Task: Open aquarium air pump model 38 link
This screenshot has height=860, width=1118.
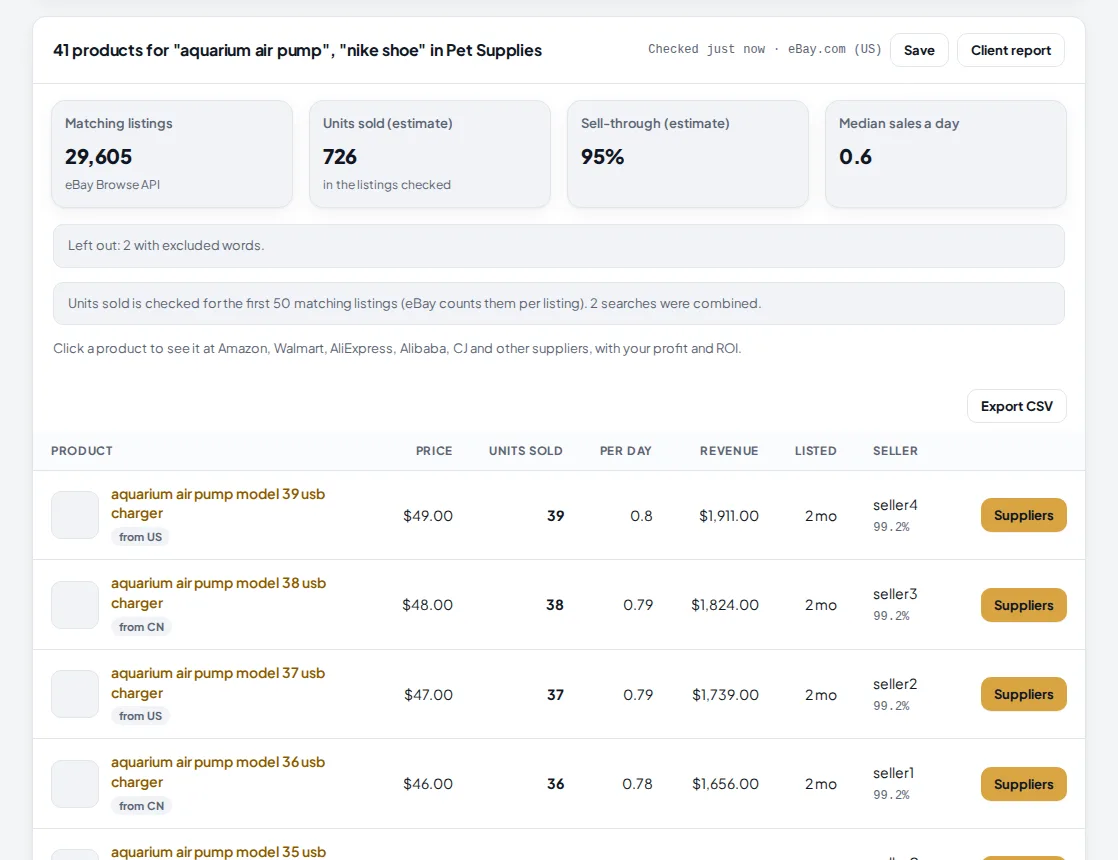Action: point(218,593)
